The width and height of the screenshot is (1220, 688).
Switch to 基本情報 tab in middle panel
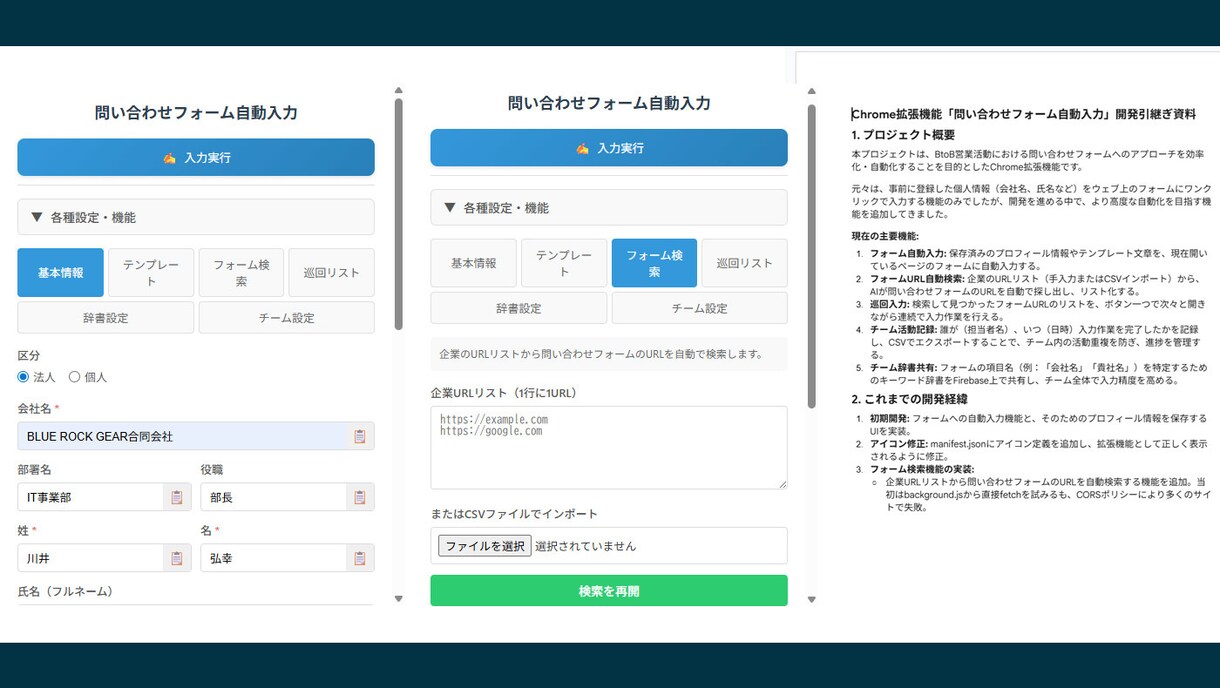pyautogui.click(x=474, y=263)
